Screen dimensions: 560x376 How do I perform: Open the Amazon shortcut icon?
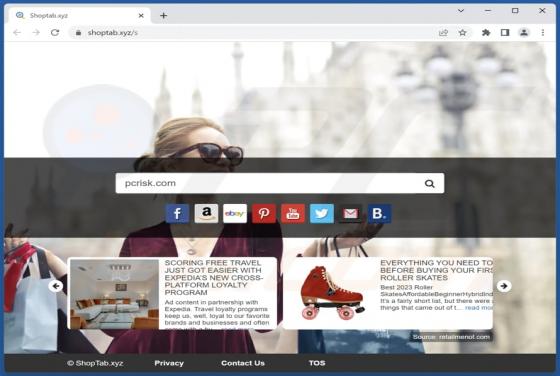pyautogui.click(x=206, y=214)
